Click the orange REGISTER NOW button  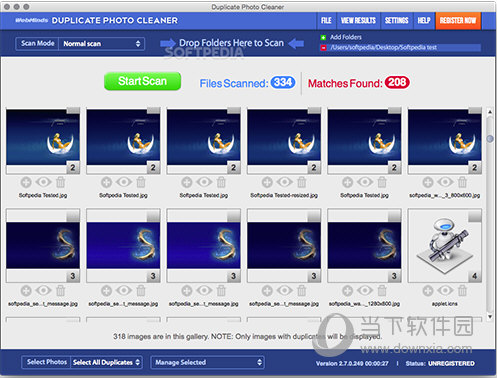click(458, 21)
